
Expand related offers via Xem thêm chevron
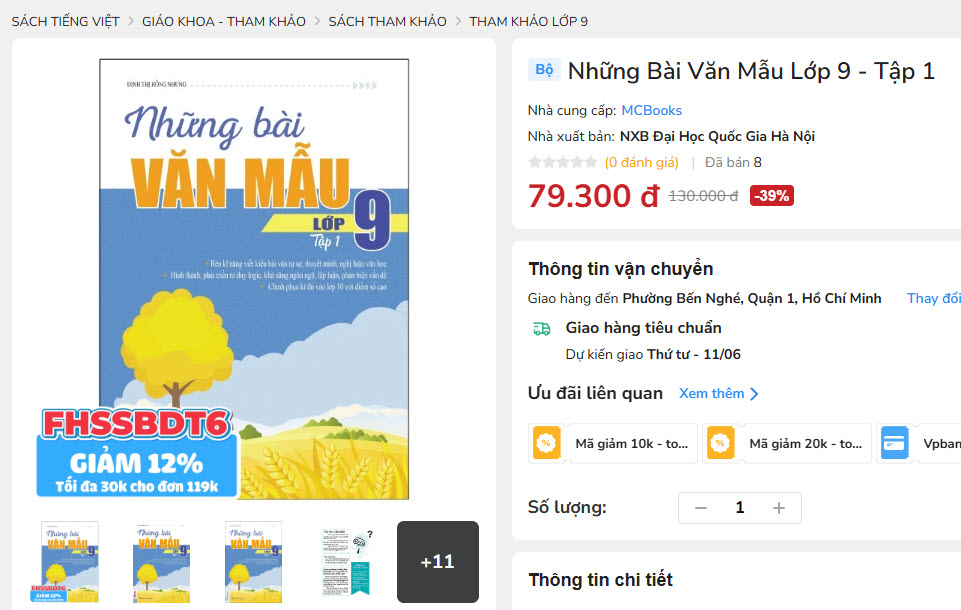(x=754, y=394)
